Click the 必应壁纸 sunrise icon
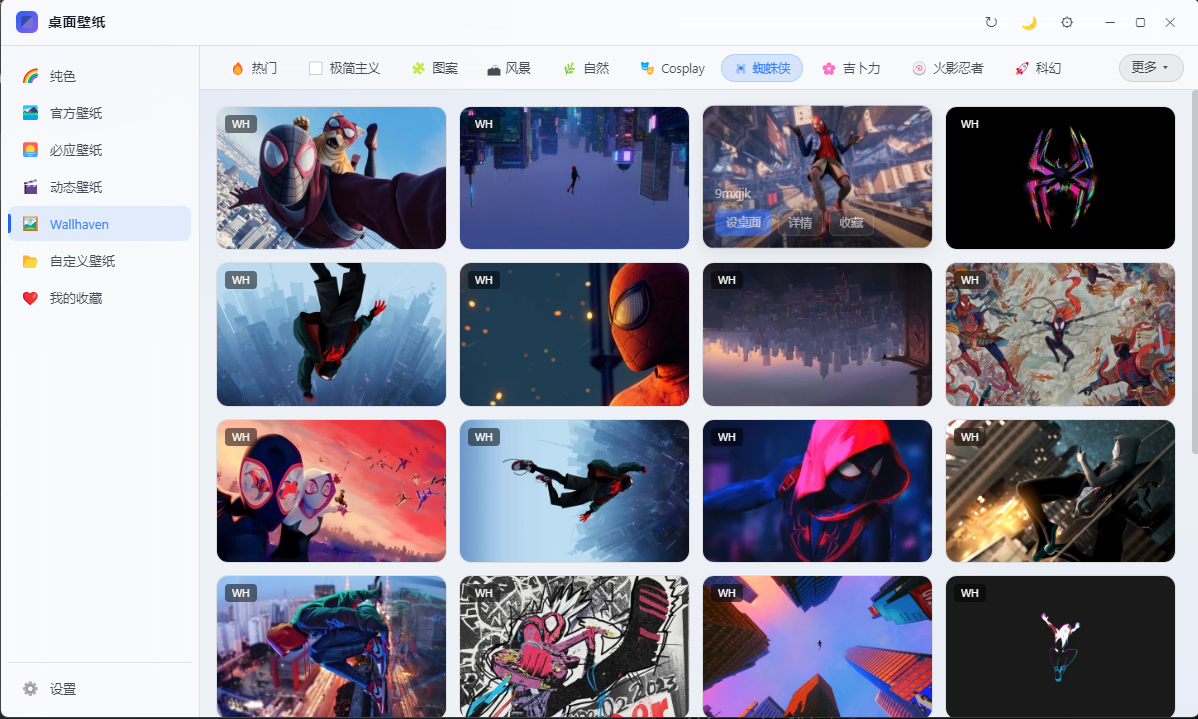 [x=31, y=150]
